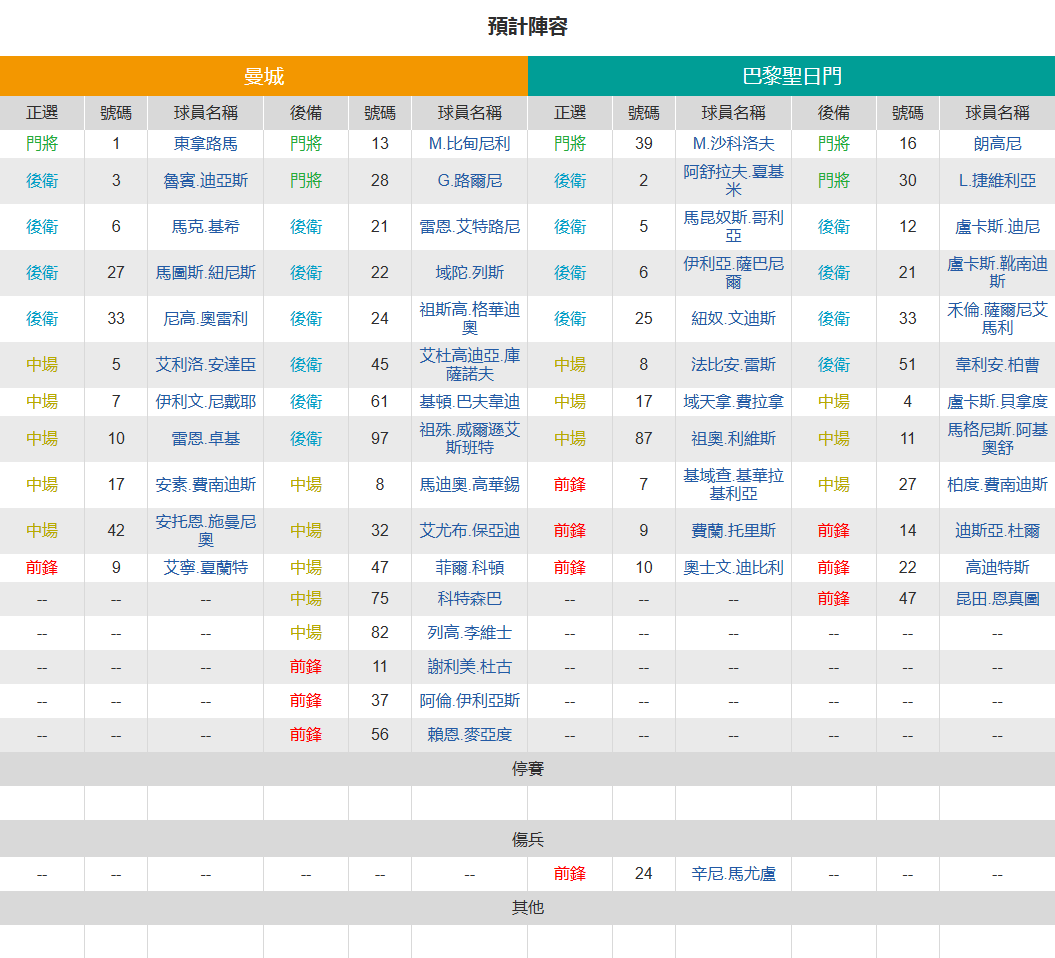The height and width of the screenshot is (958, 1055).
Task: Click on 尼高.奧雷利
Action: click(205, 319)
